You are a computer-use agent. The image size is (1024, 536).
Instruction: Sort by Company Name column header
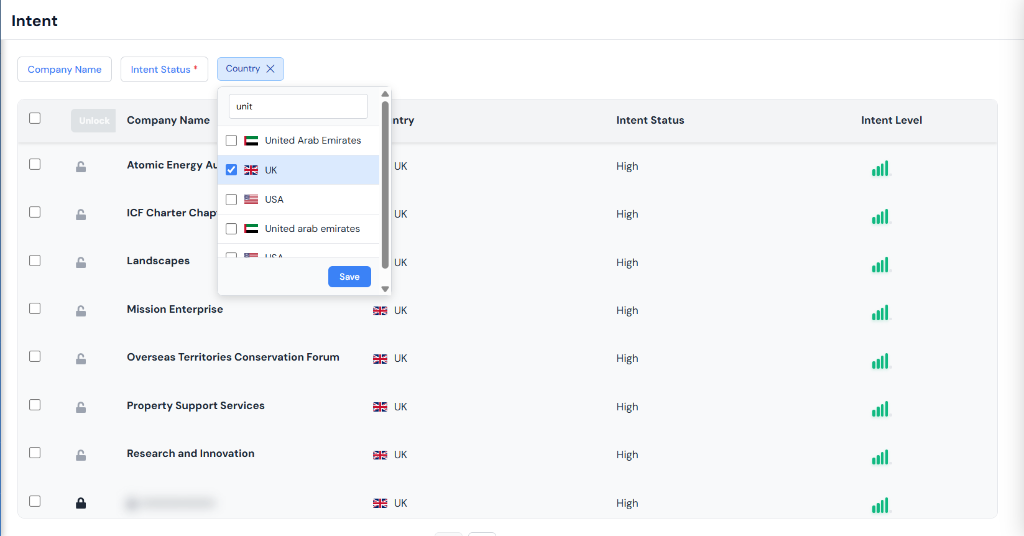[168, 120]
